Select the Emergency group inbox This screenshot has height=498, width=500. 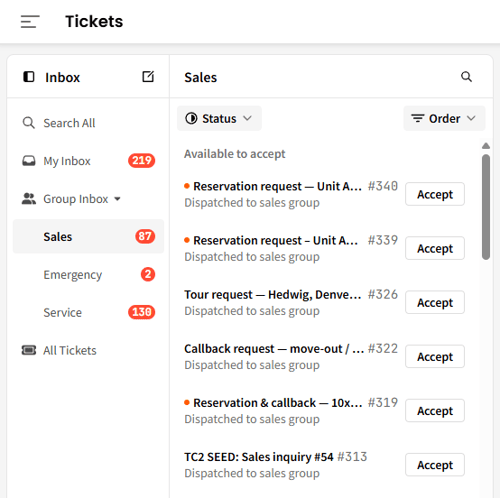click(88, 274)
